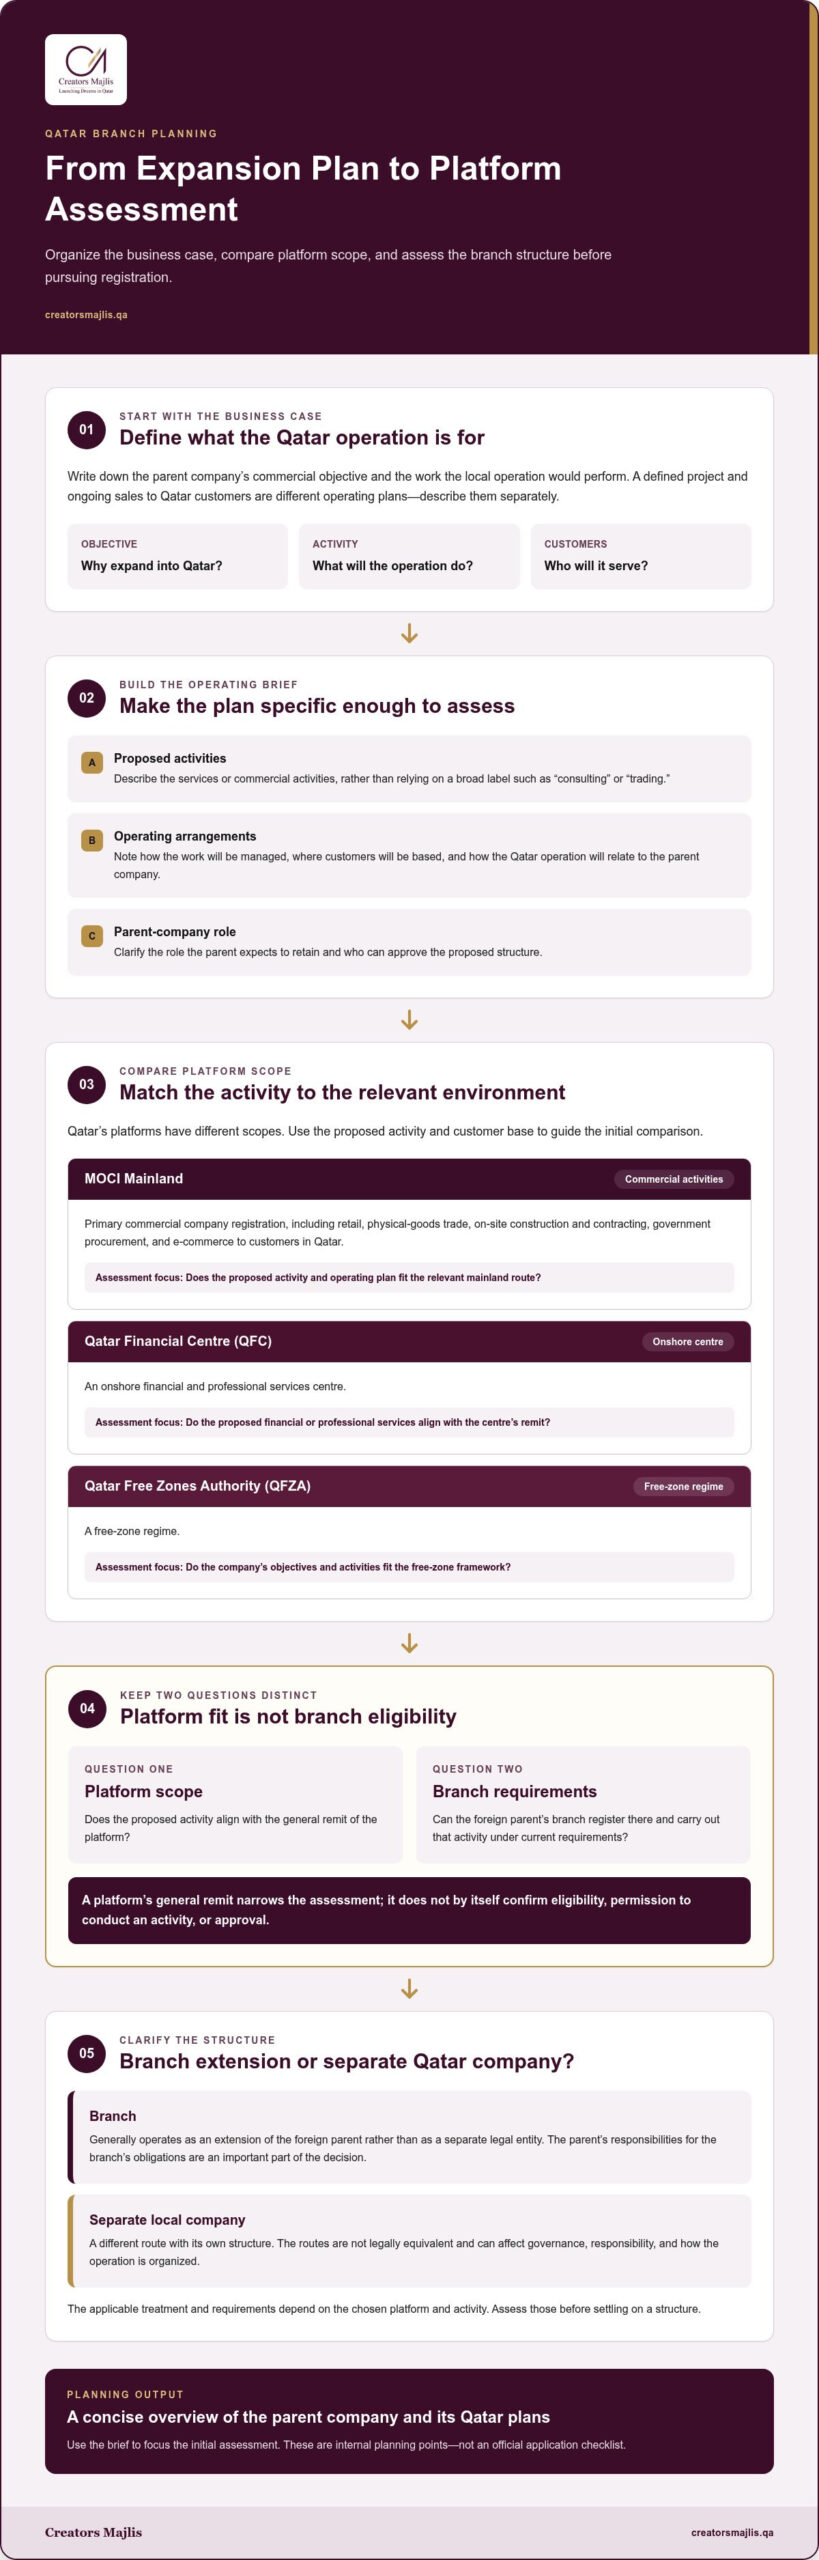Click the C badge beside Parent-company role
The image size is (819, 2560).
click(92, 936)
